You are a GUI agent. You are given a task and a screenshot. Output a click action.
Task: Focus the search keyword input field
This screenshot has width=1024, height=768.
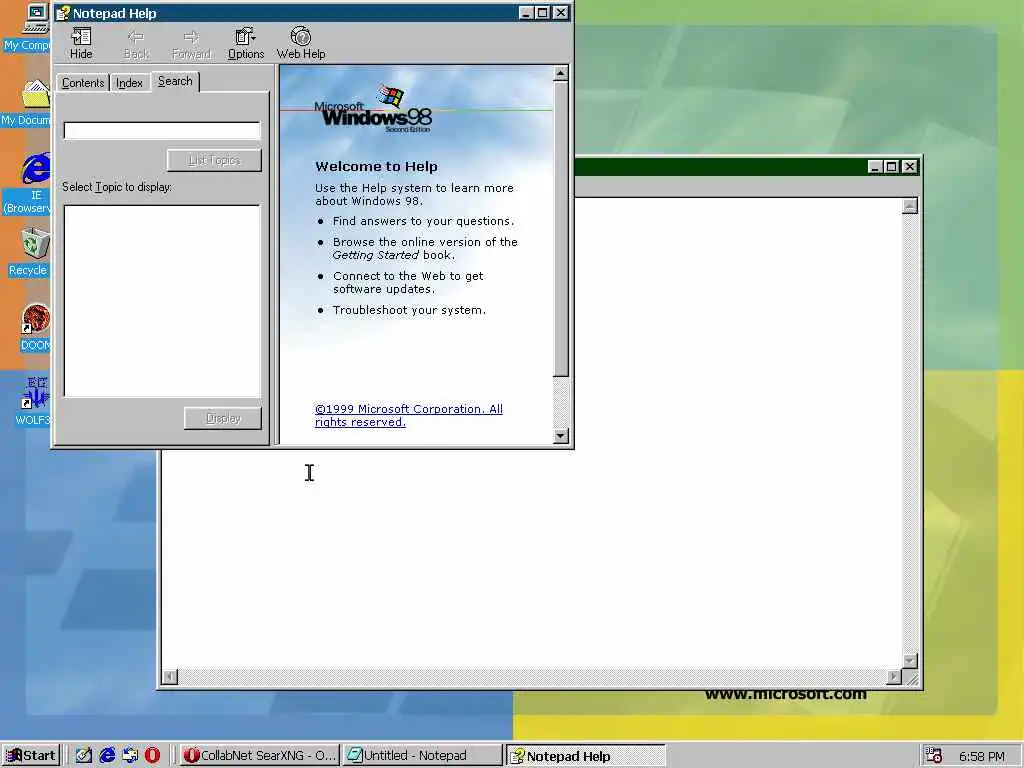[x=162, y=131]
